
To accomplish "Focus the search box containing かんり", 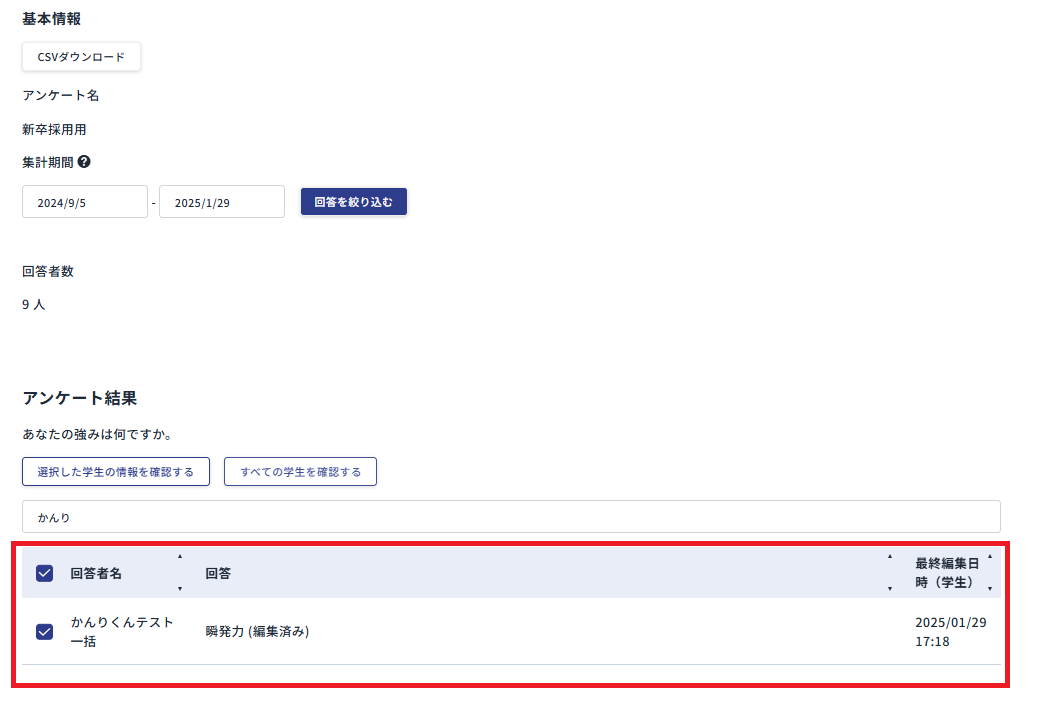I will tap(511, 517).
